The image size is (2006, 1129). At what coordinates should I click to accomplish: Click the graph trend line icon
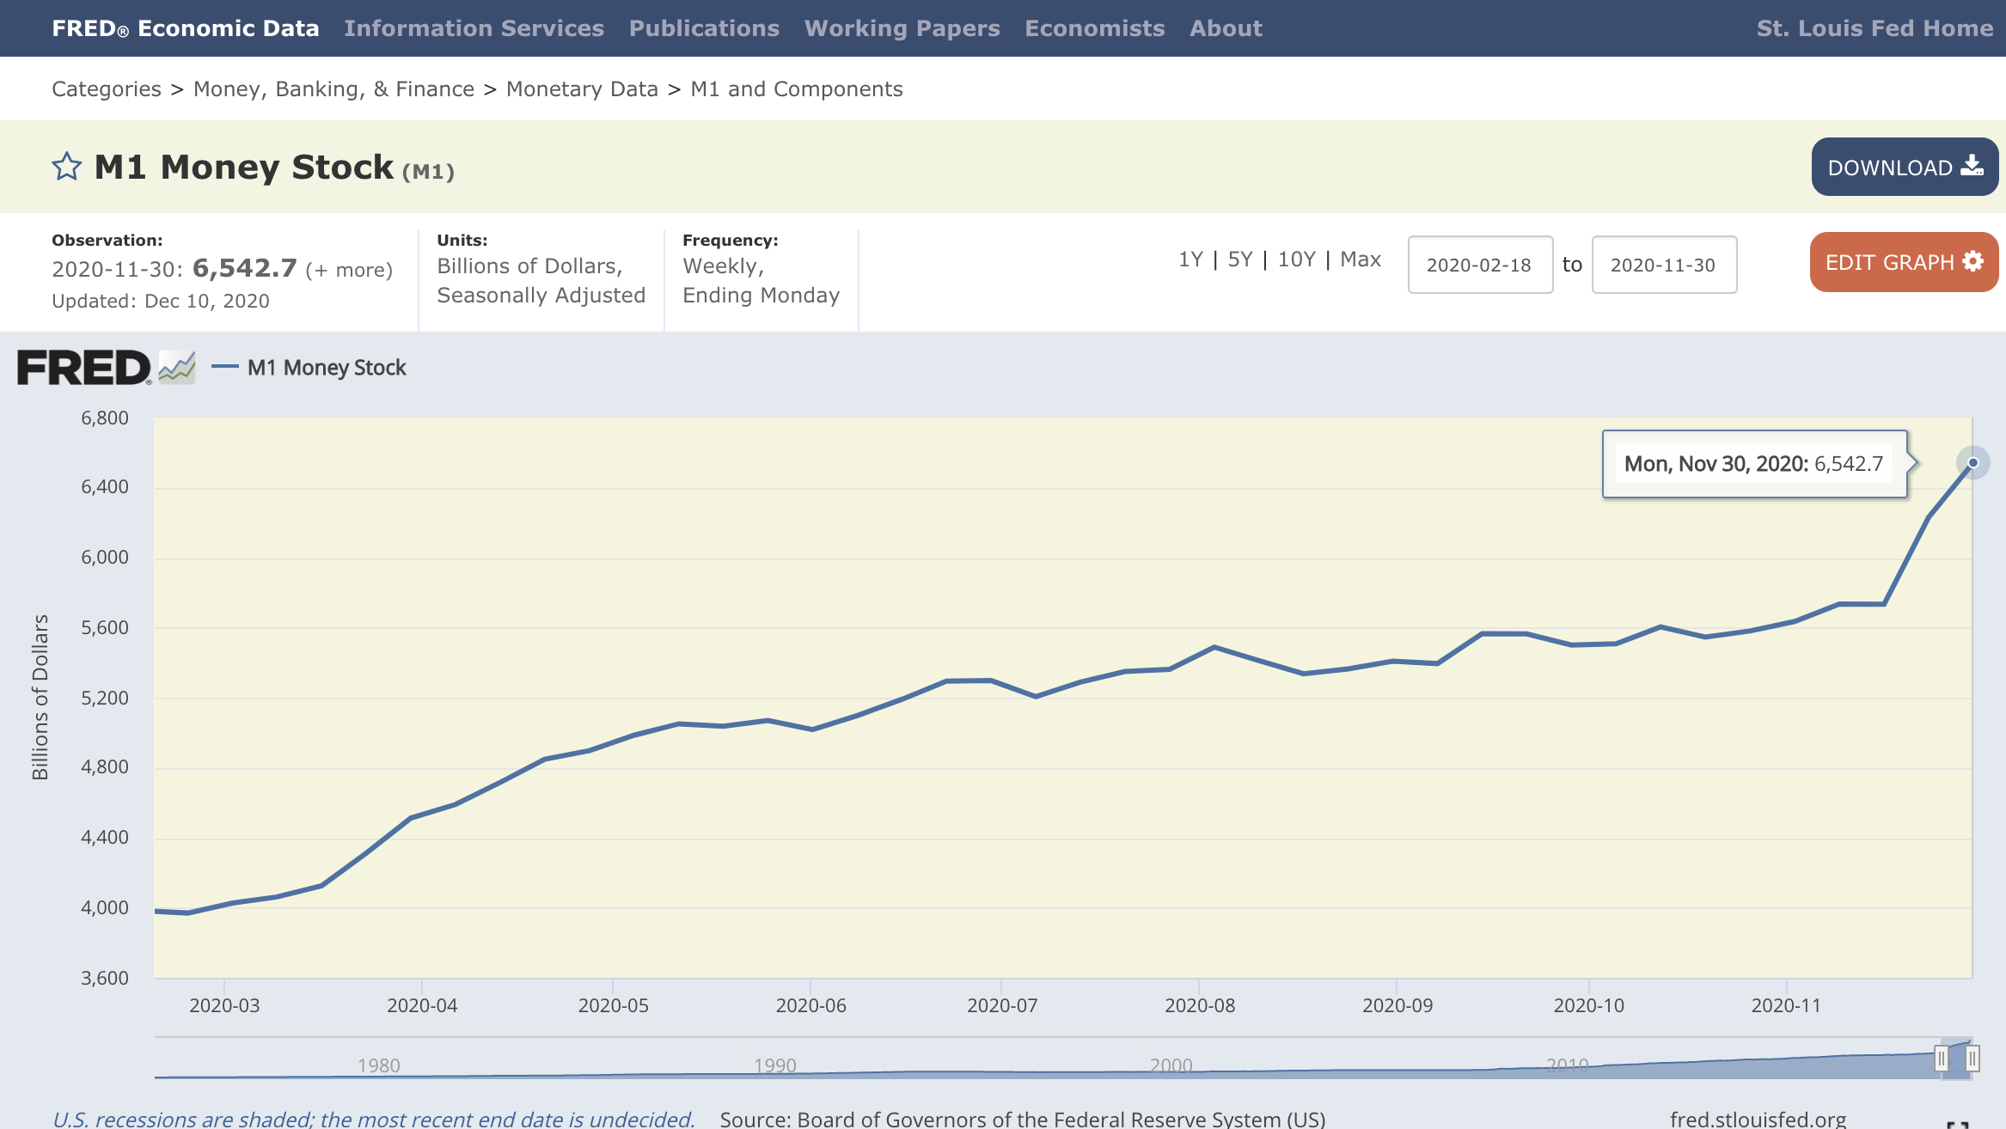click(x=180, y=365)
